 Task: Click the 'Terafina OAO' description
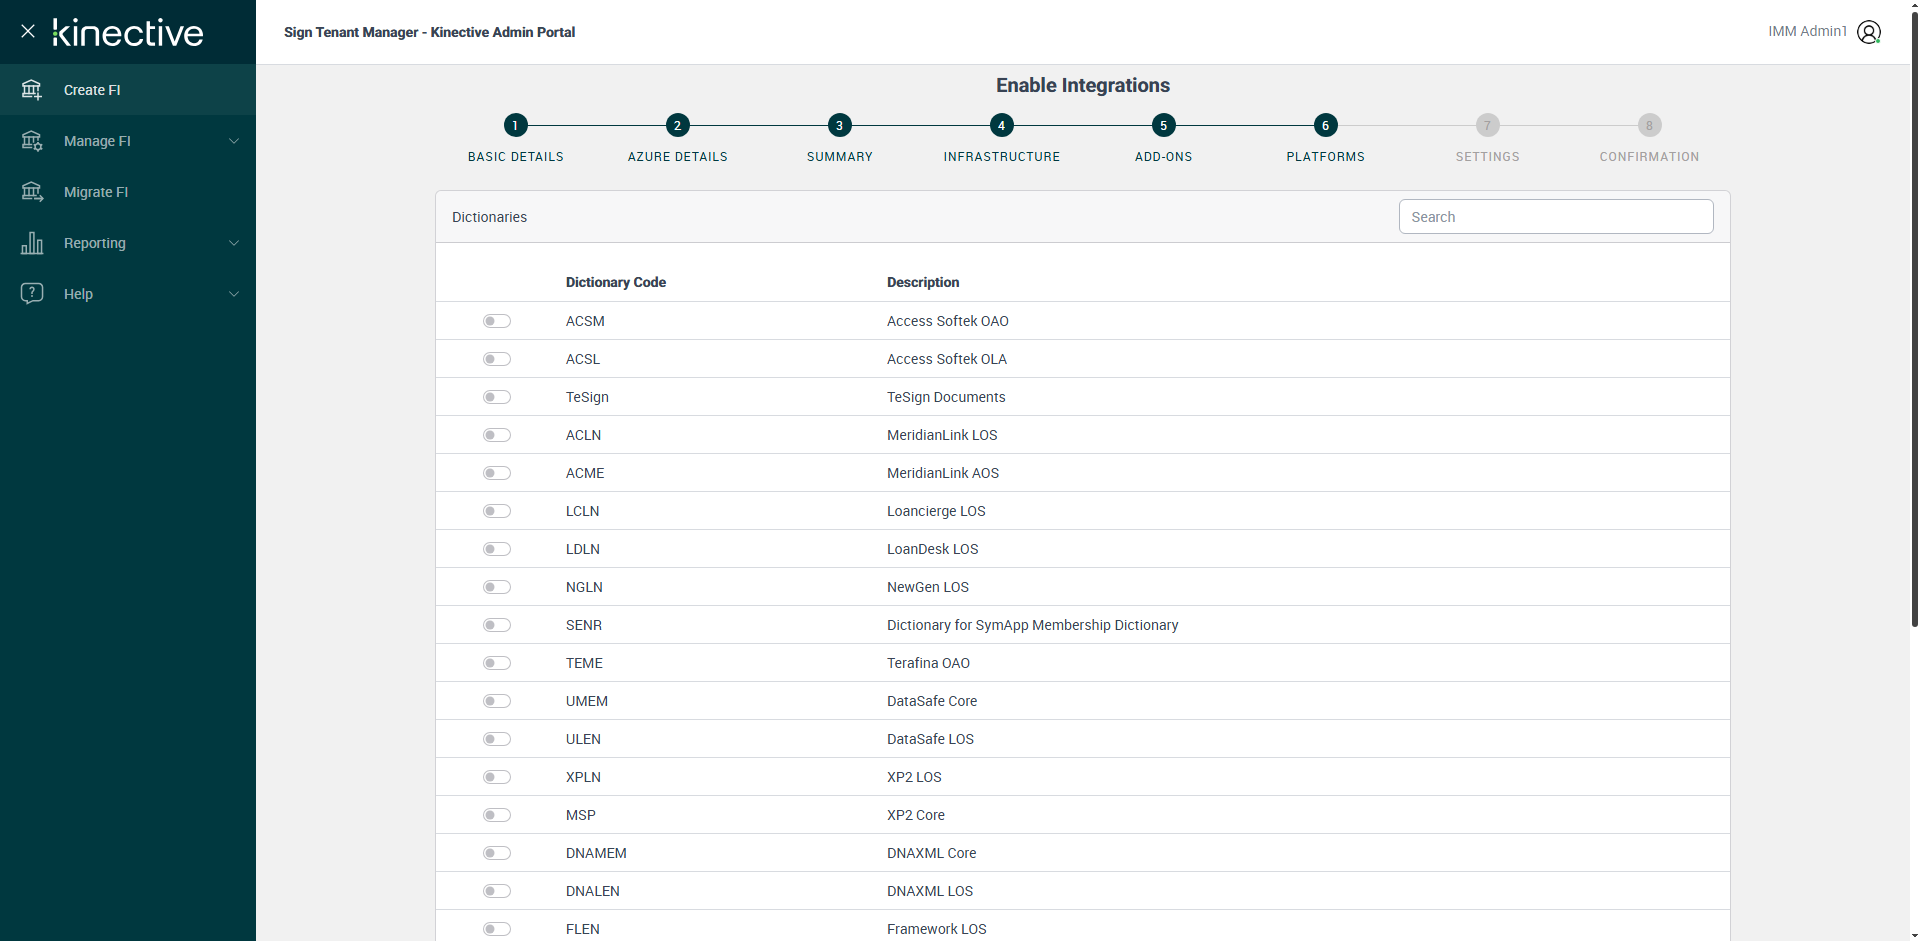[x=928, y=663]
